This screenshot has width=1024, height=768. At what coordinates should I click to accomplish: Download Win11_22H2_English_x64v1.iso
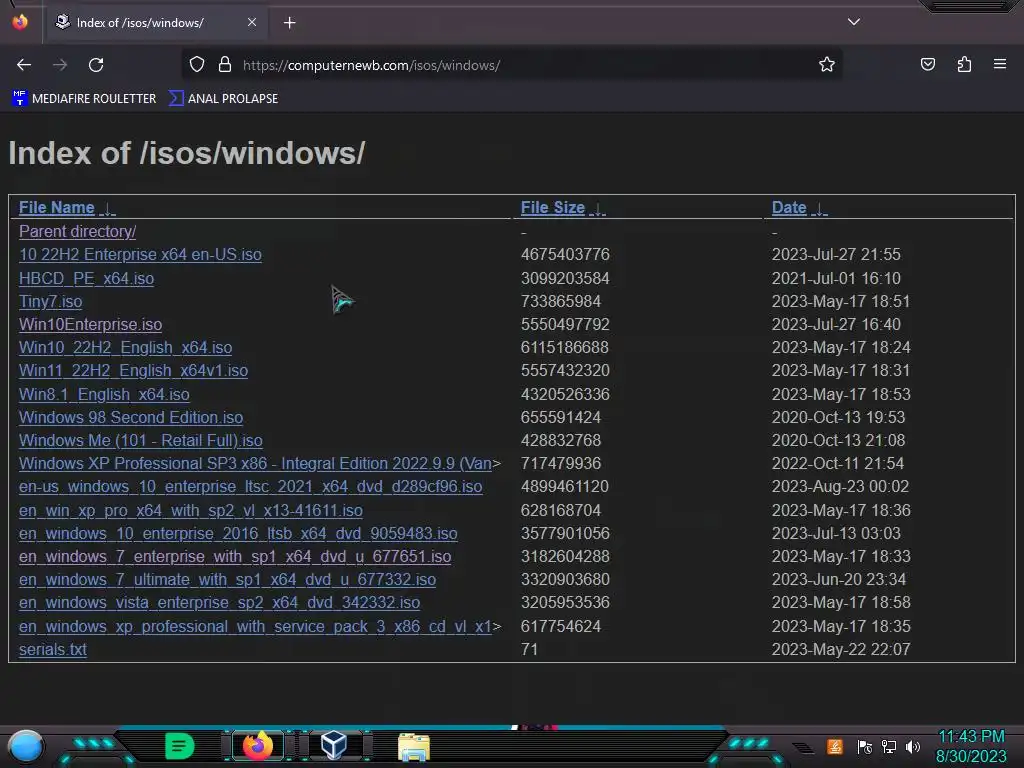(x=133, y=371)
